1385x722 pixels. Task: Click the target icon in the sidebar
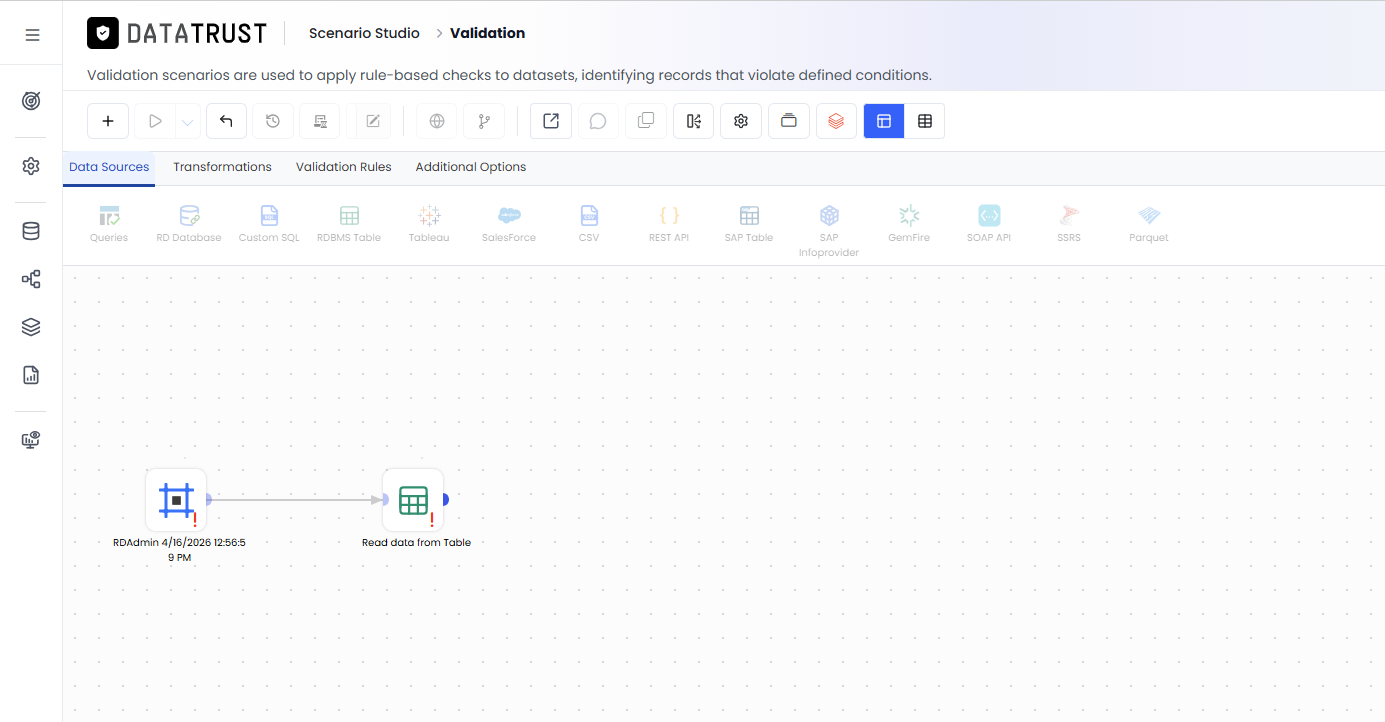pos(31,101)
